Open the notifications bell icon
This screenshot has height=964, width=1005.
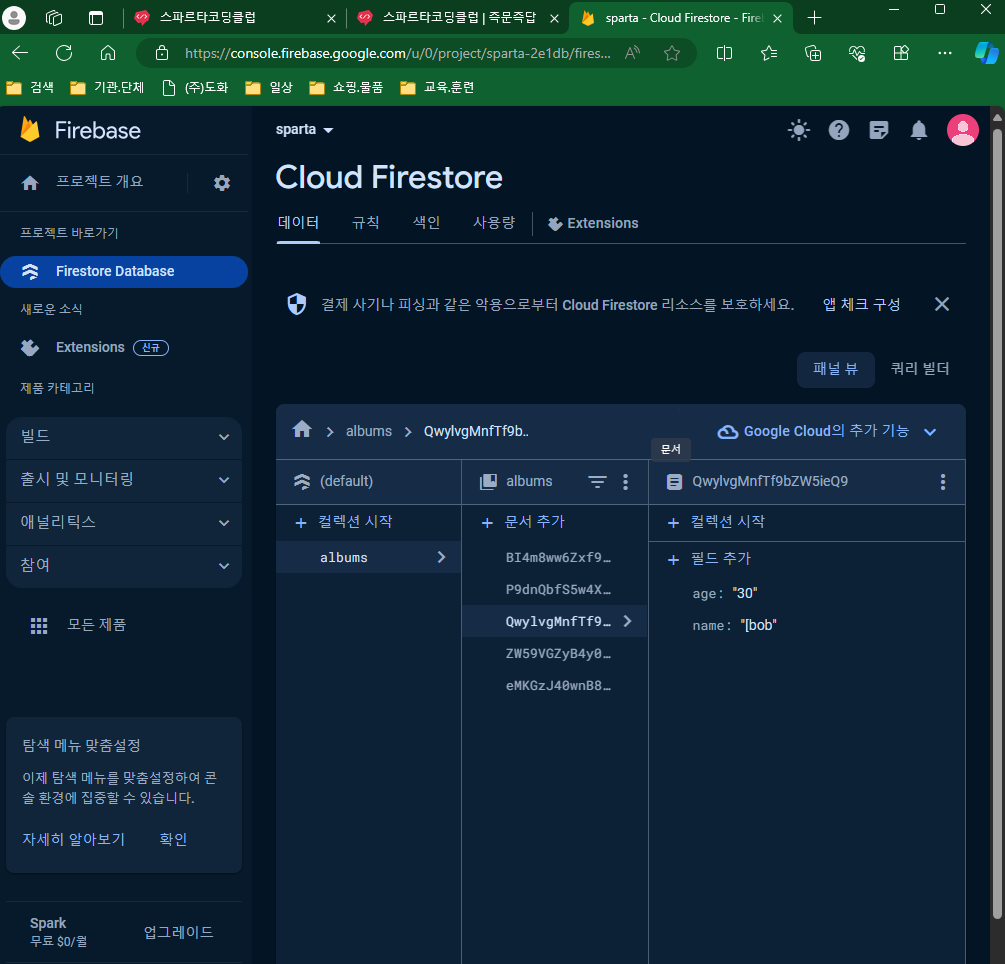click(x=918, y=130)
